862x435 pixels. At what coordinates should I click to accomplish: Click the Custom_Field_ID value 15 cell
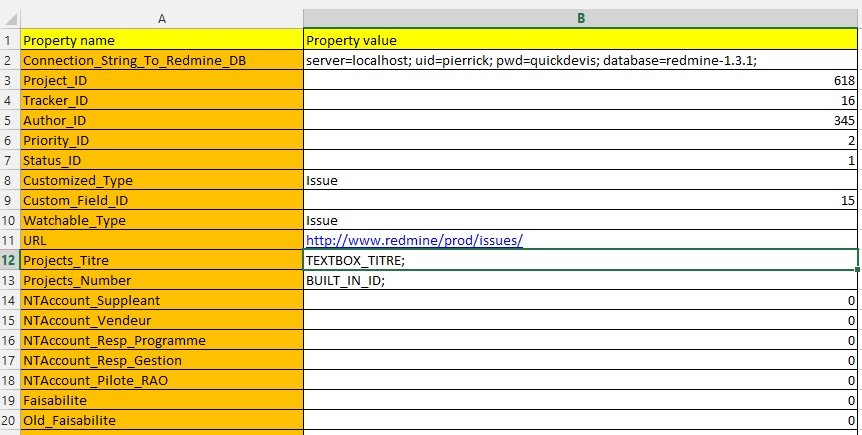(581, 201)
